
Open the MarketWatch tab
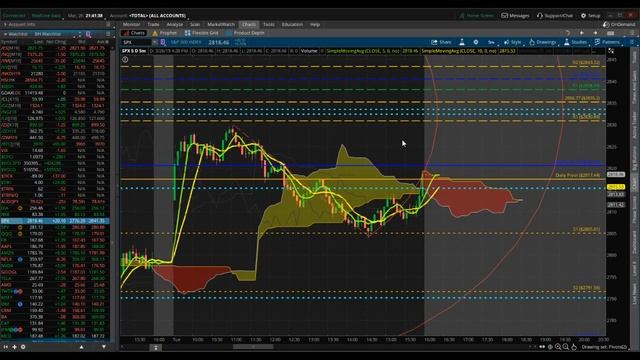(x=220, y=24)
